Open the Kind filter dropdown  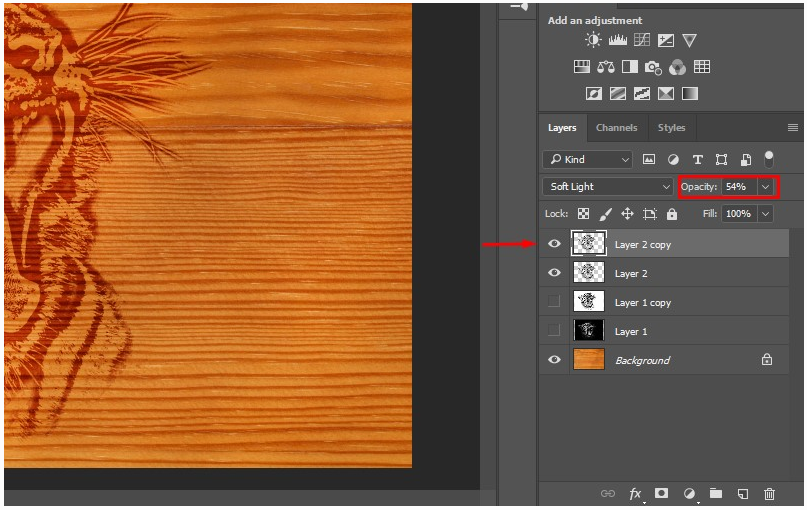click(x=587, y=160)
